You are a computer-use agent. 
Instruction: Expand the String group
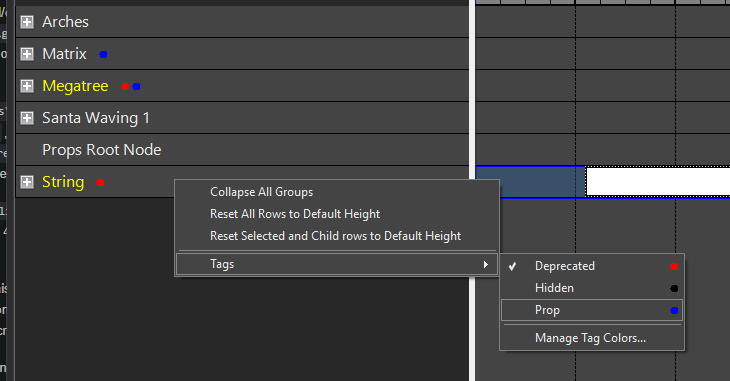pos(27,182)
